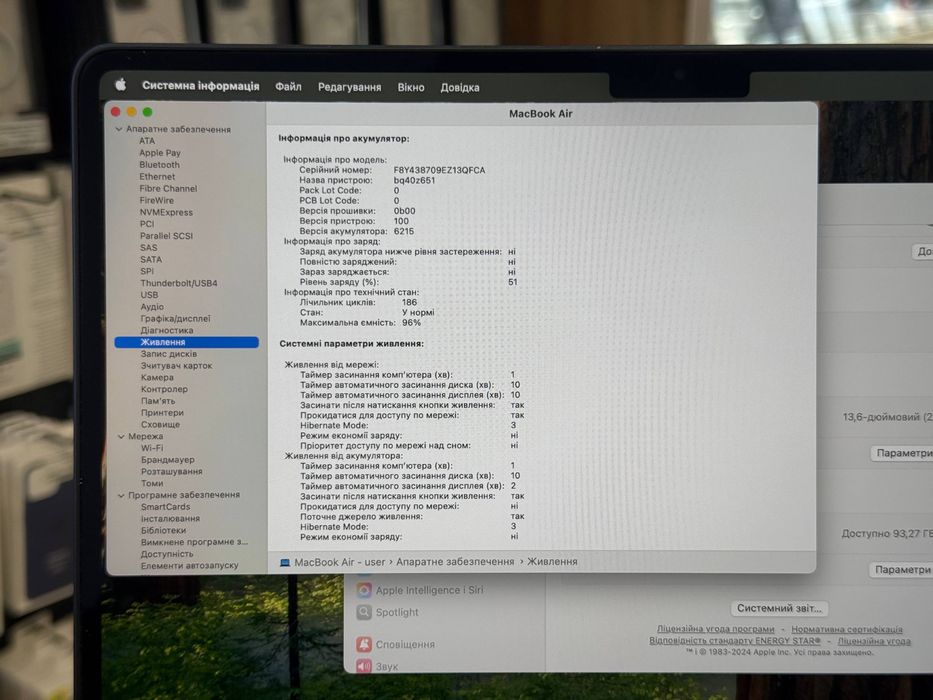The width and height of the screenshot is (933, 700).
Task: Select FireWire in the sidebar
Action: point(157,201)
